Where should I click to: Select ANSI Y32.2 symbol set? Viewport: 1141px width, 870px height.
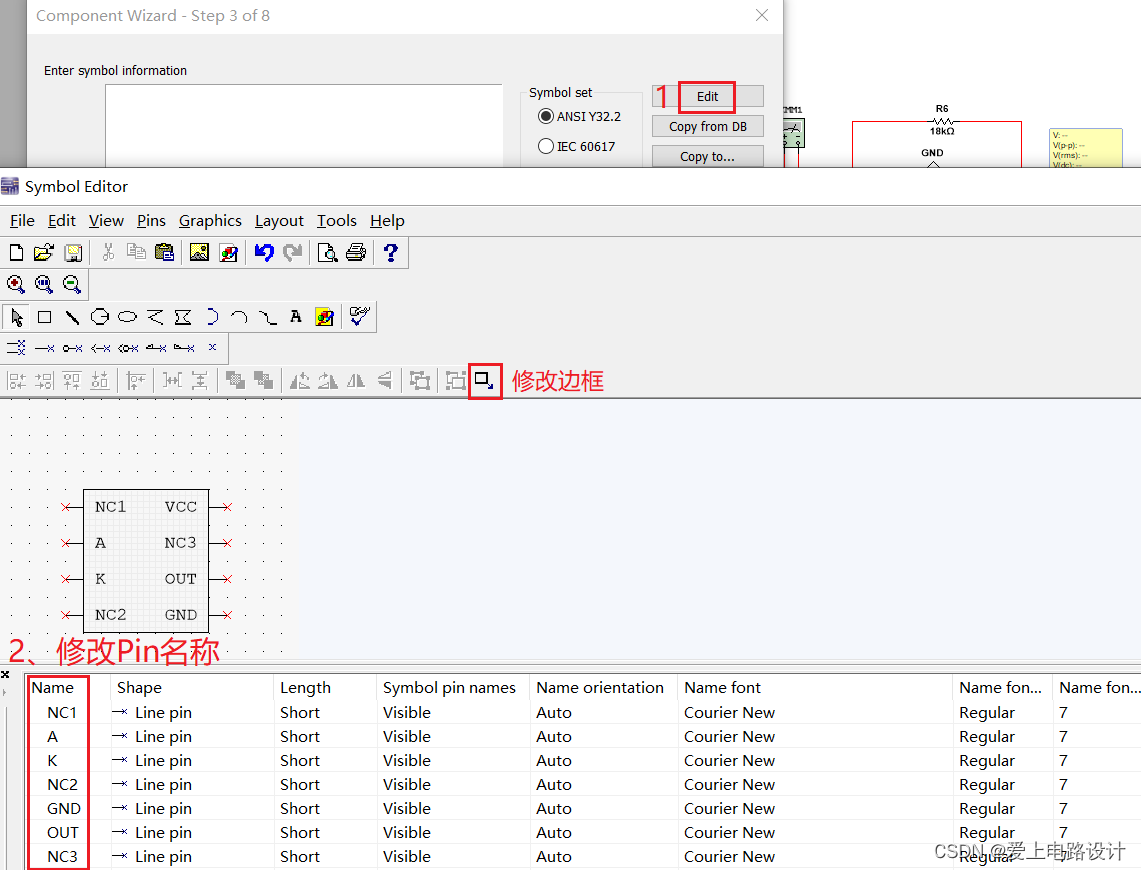(x=579, y=116)
